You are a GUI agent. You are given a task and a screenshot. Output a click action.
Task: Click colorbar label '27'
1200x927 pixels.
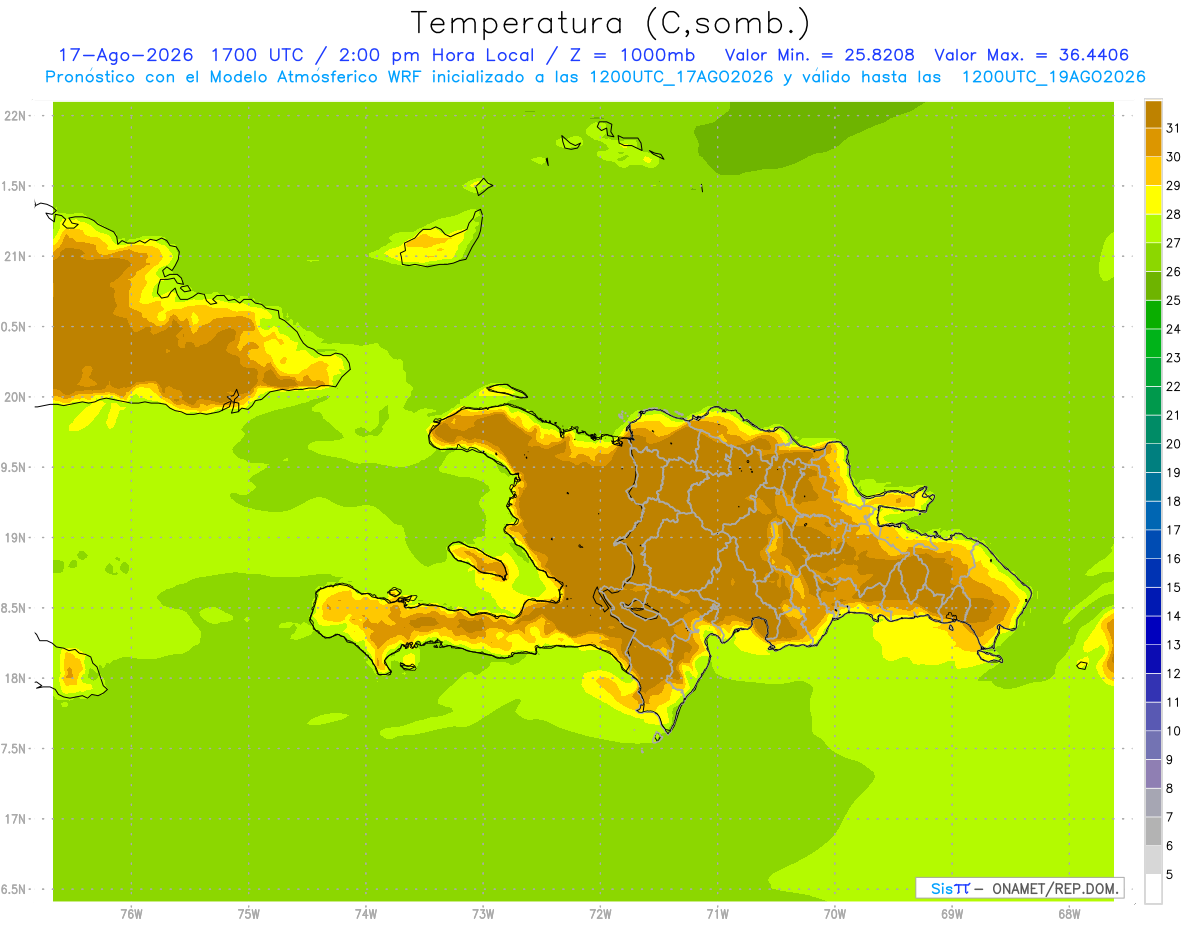point(1173,243)
